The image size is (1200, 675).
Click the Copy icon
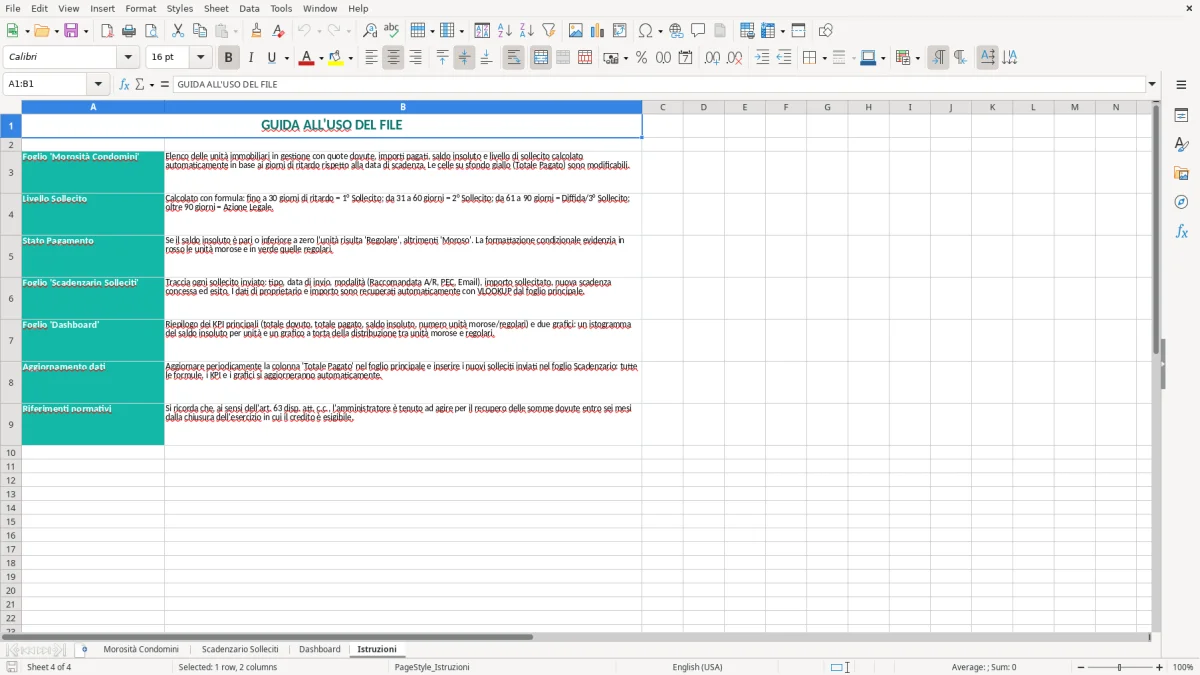point(199,31)
